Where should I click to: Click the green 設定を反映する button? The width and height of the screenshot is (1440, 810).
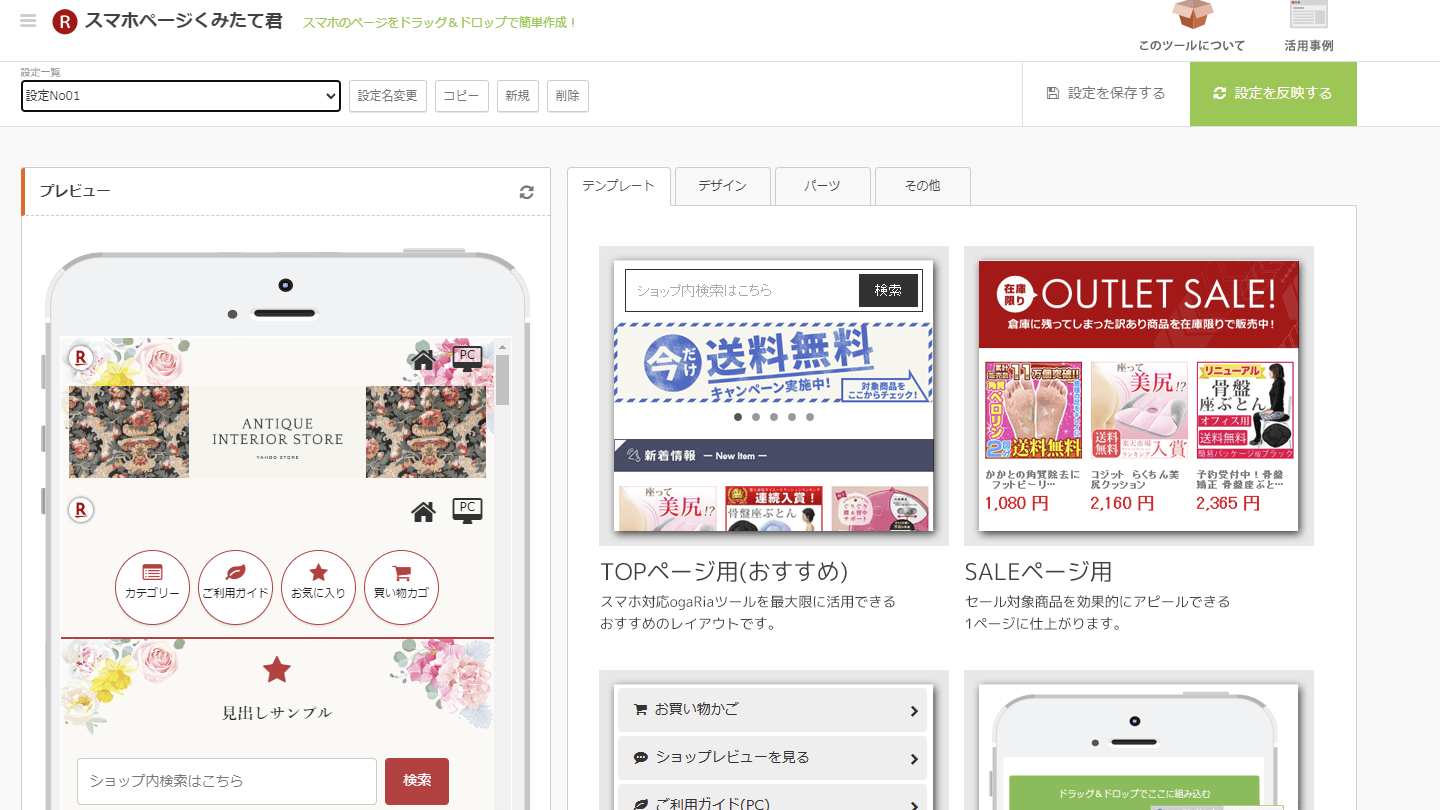point(1273,93)
